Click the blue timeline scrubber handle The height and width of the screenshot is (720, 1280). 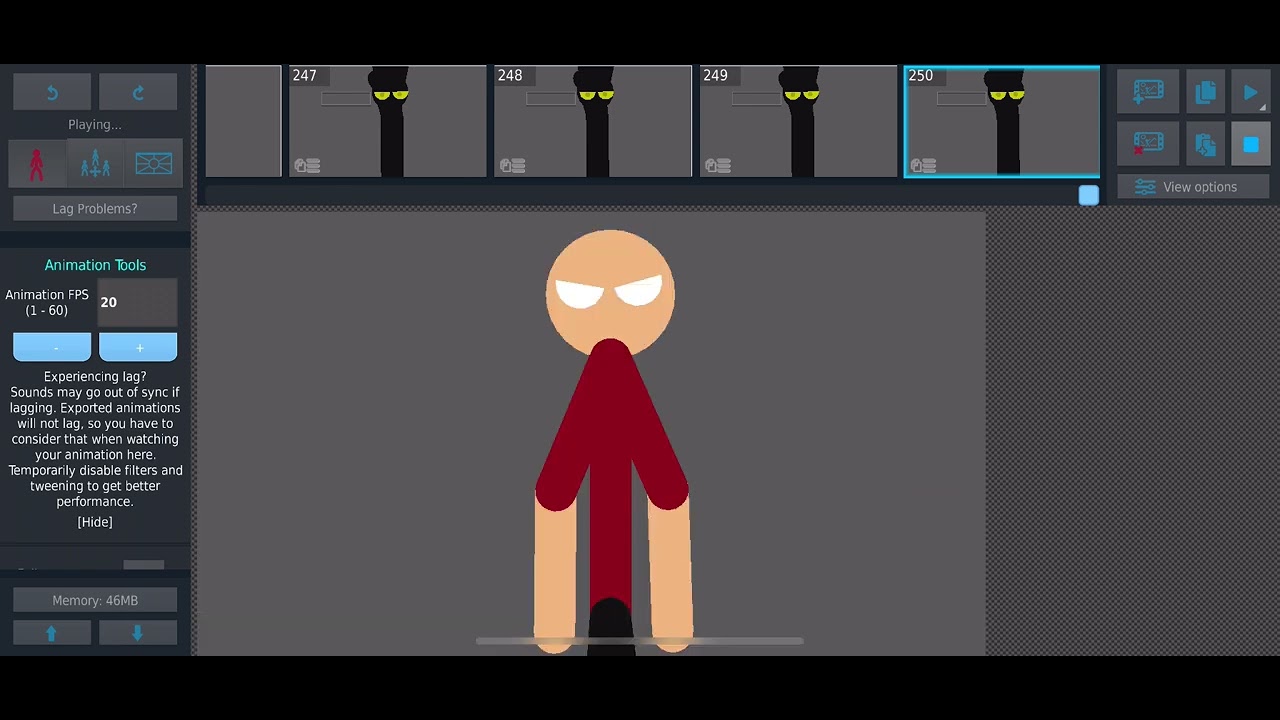[1089, 195]
